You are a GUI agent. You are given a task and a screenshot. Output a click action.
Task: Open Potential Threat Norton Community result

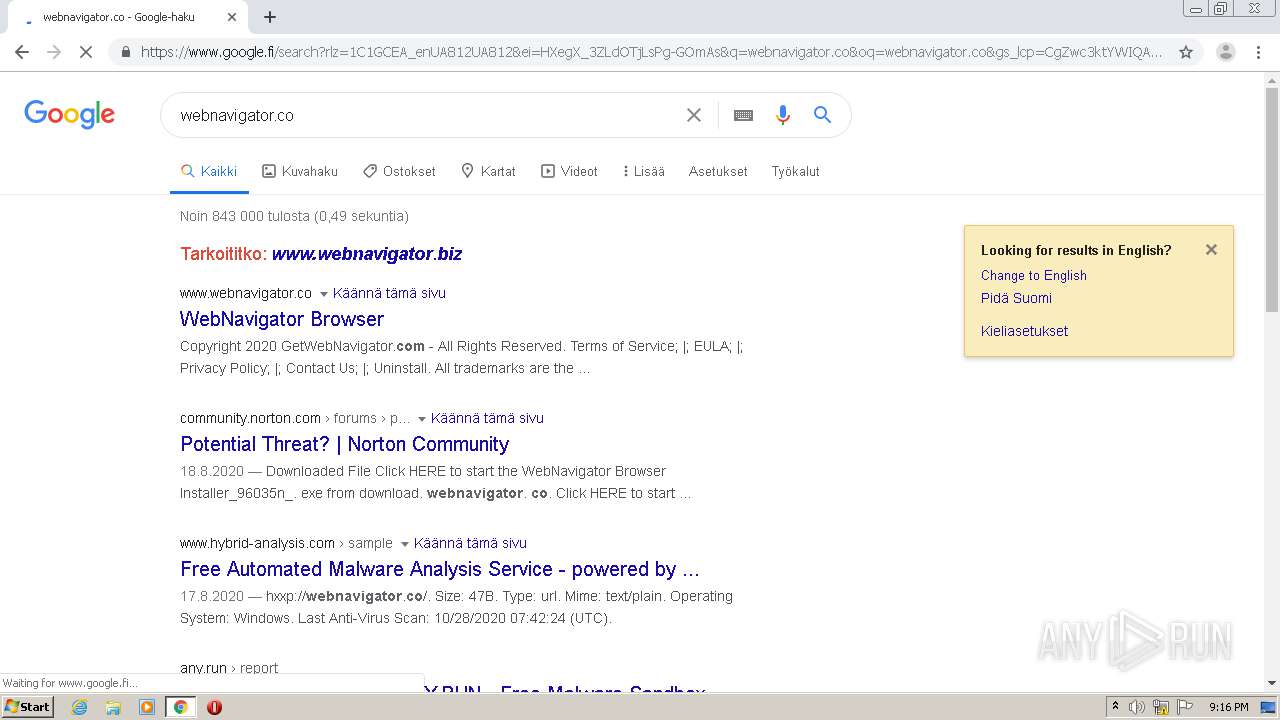[345, 444]
